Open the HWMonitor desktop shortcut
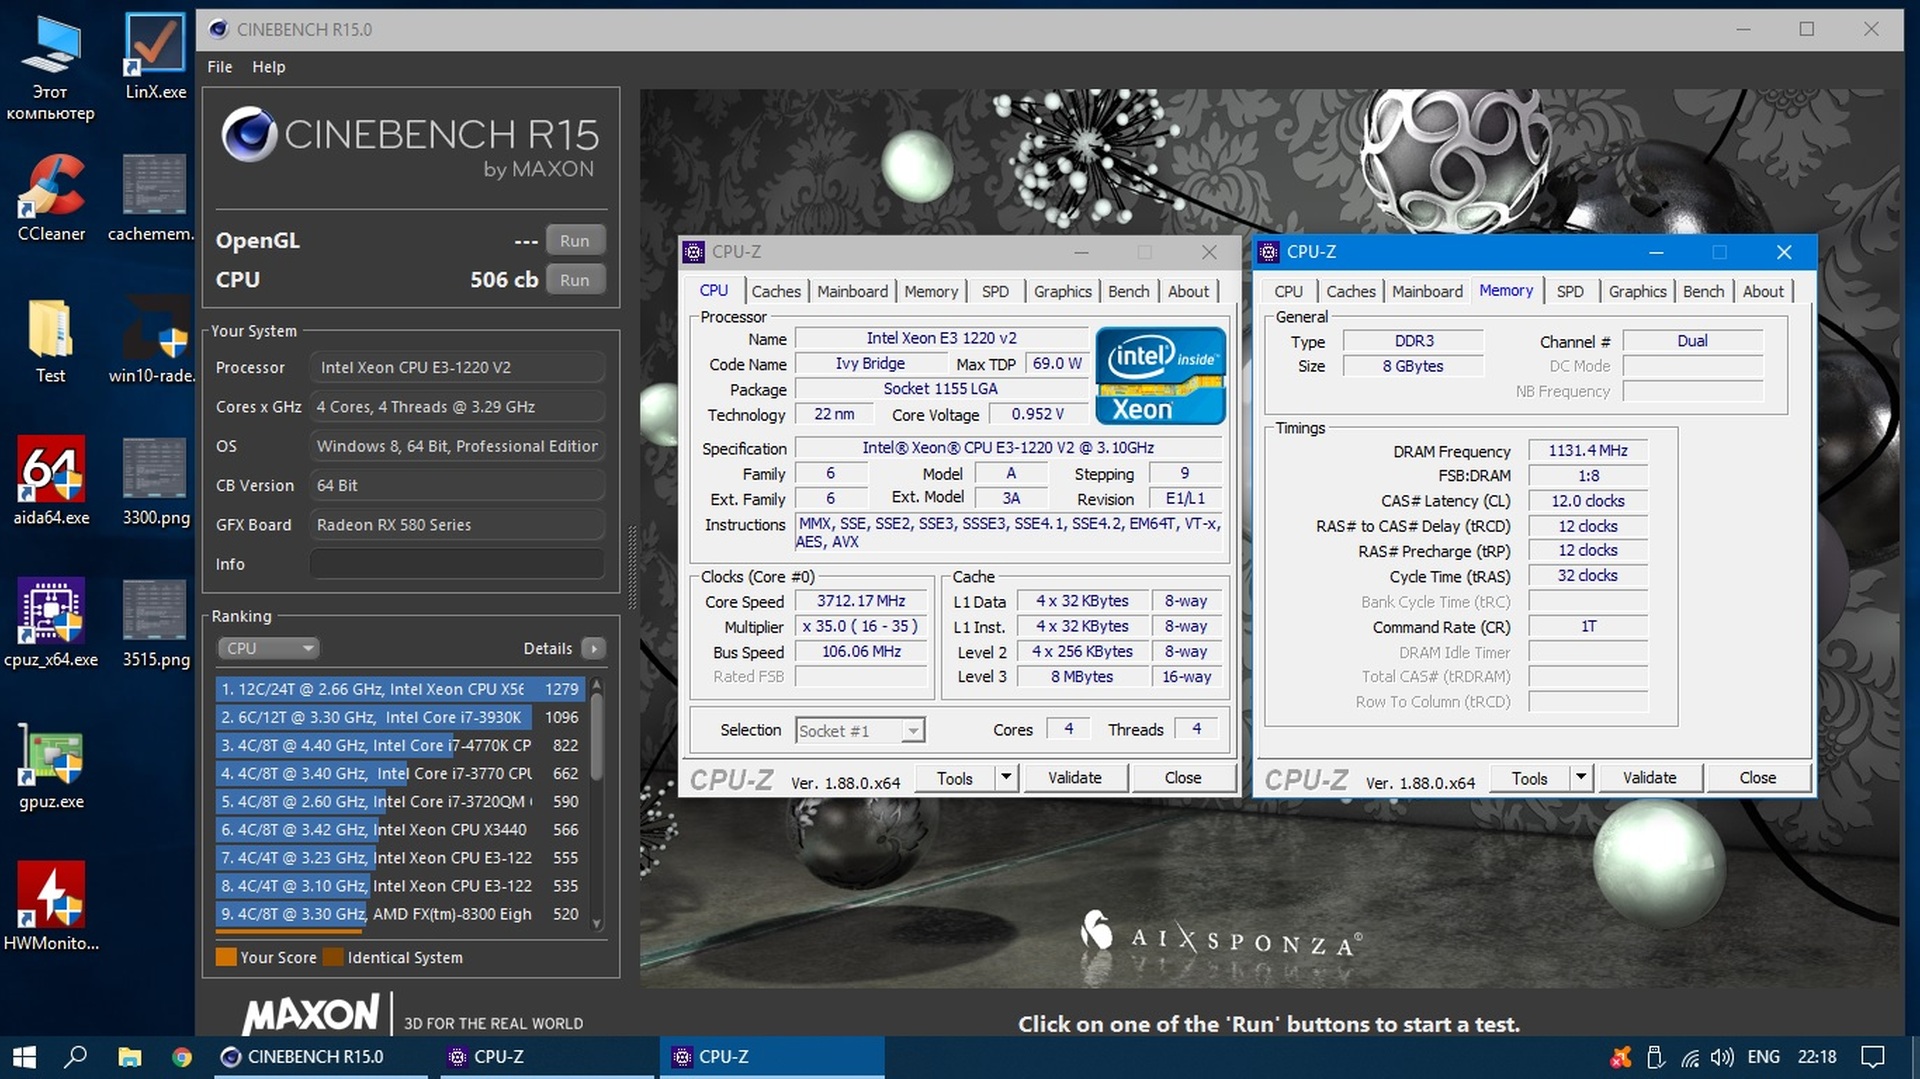The height and width of the screenshot is (1079, 1920). click(51, 908)
